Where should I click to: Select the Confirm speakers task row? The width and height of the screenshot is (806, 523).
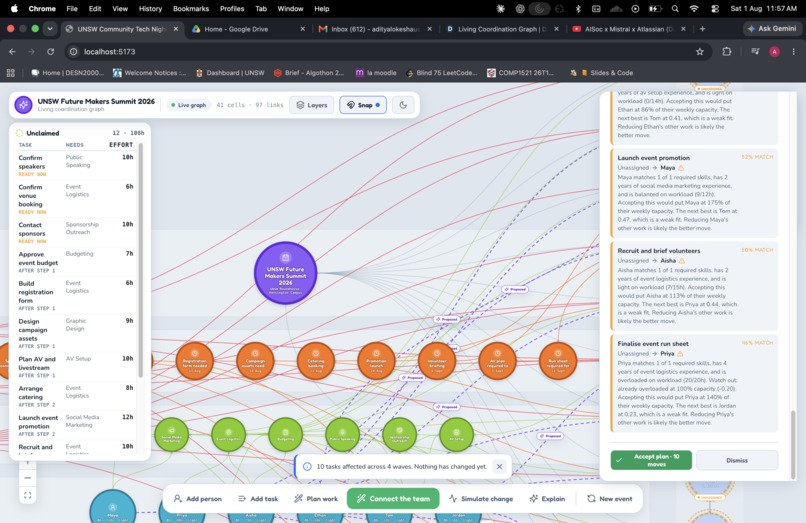click(76, 165)
